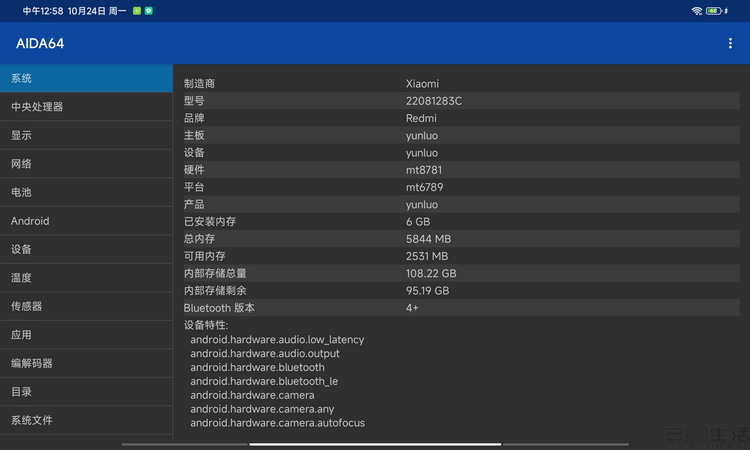Viewport: 750px width, 450px height.
Task: Open the 设备 sidebar section
Action: (86, 249)
